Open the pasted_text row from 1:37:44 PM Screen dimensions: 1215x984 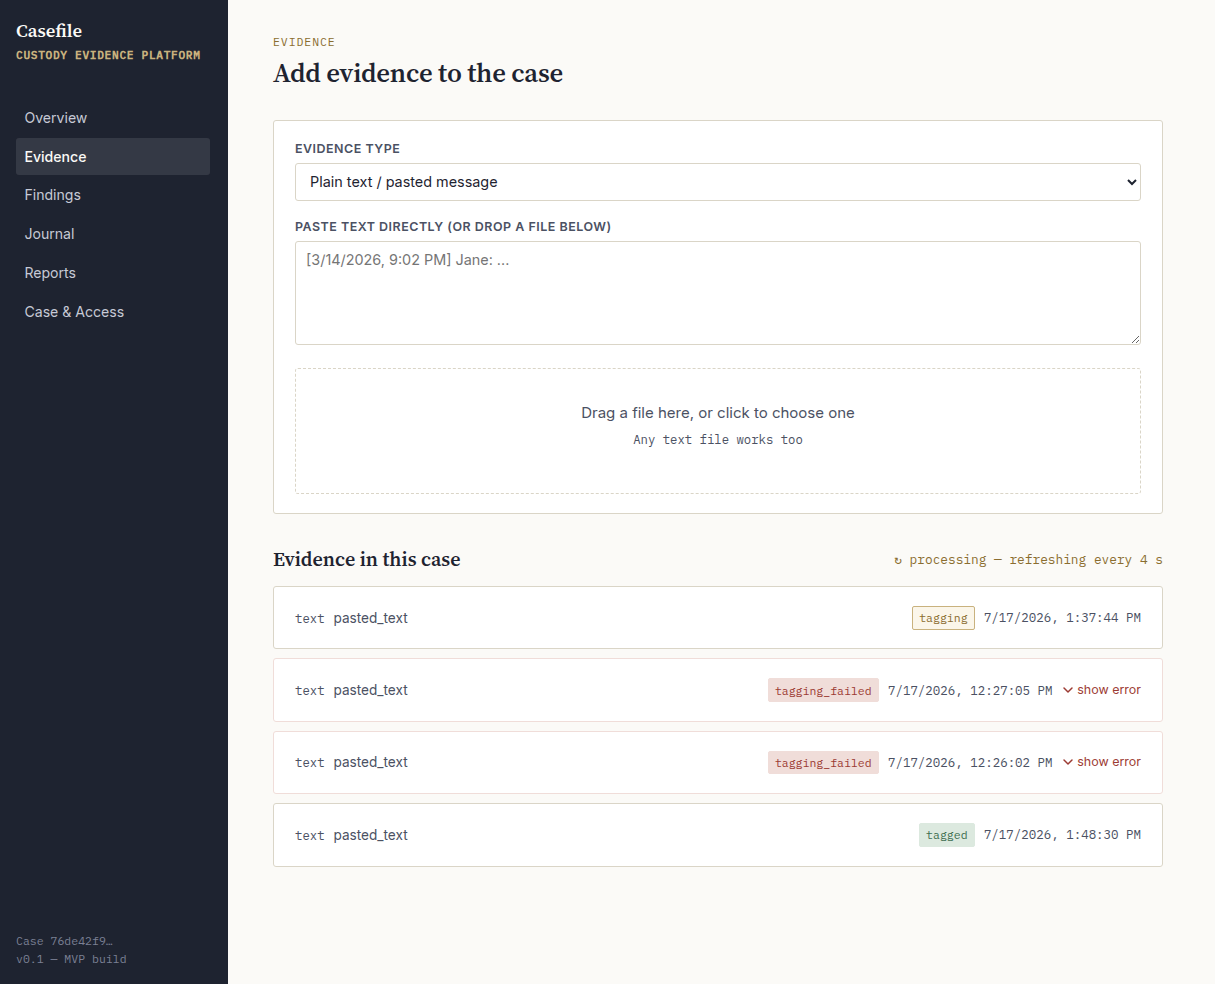coord(718,618)
